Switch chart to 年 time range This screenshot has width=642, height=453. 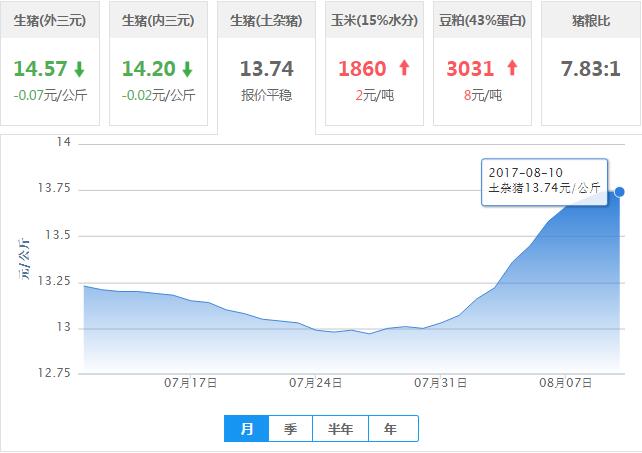click(x=391, y=429)
